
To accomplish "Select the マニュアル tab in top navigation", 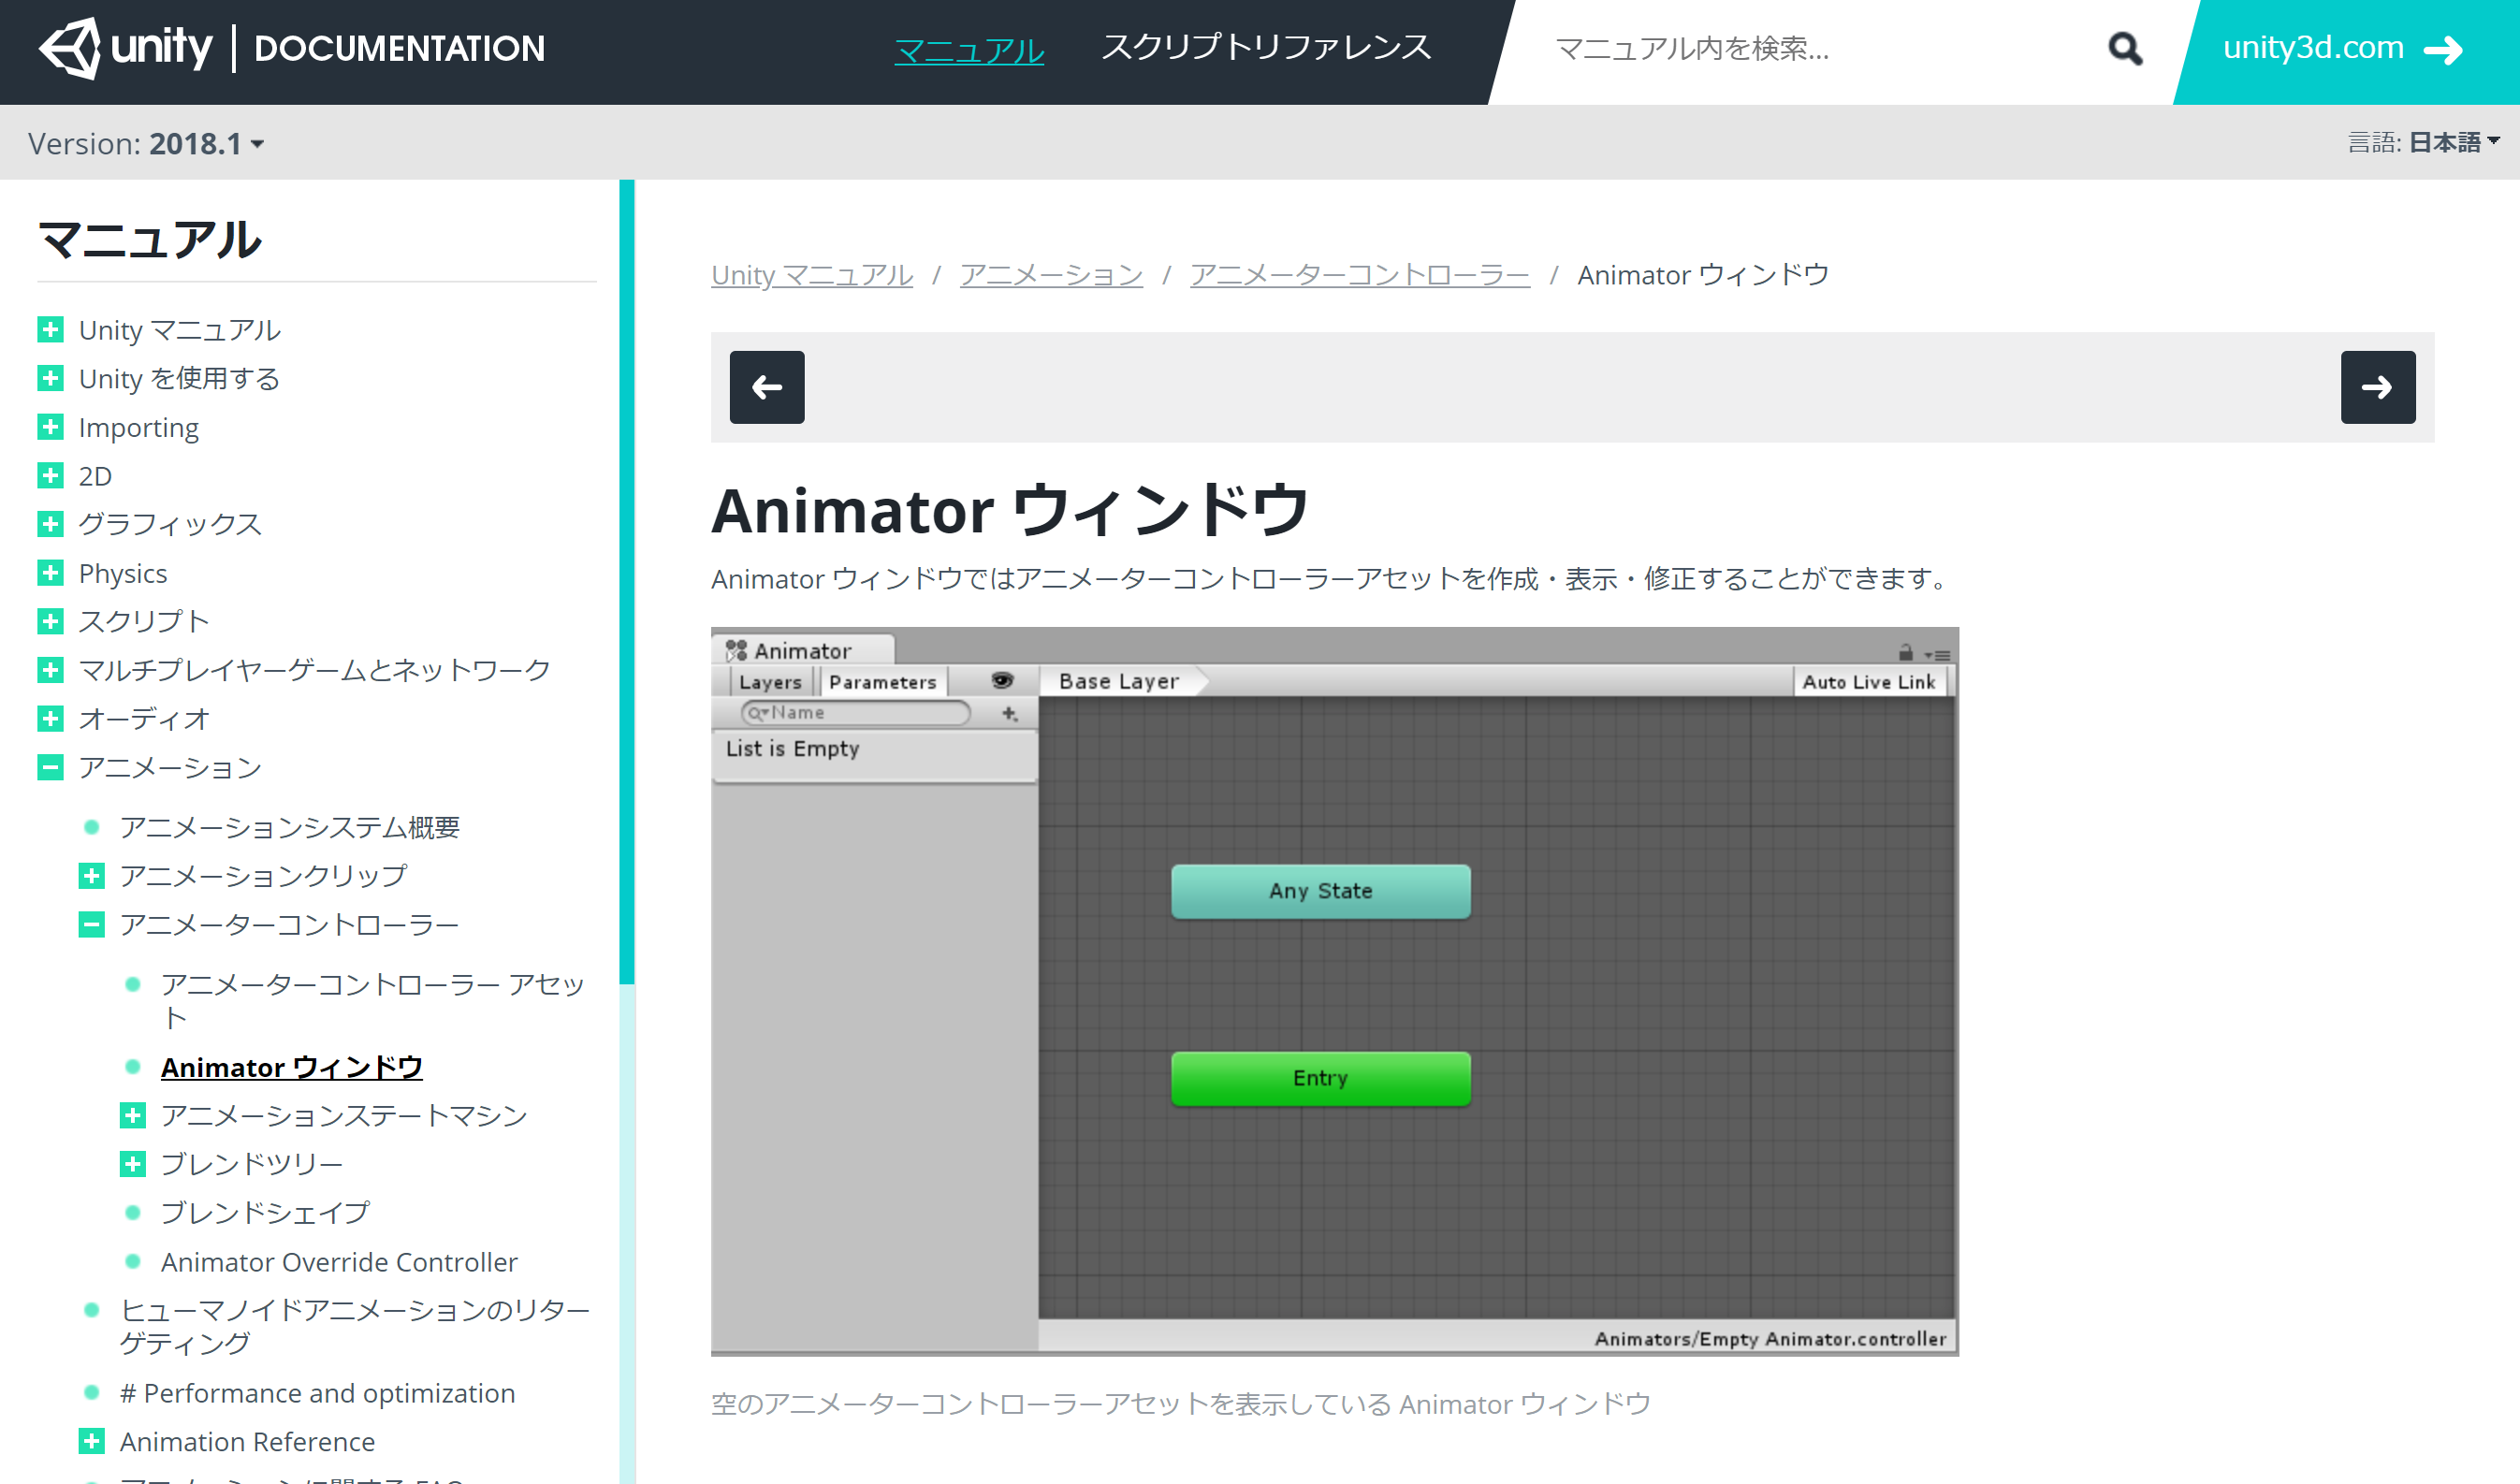I will tap(969, 48).
